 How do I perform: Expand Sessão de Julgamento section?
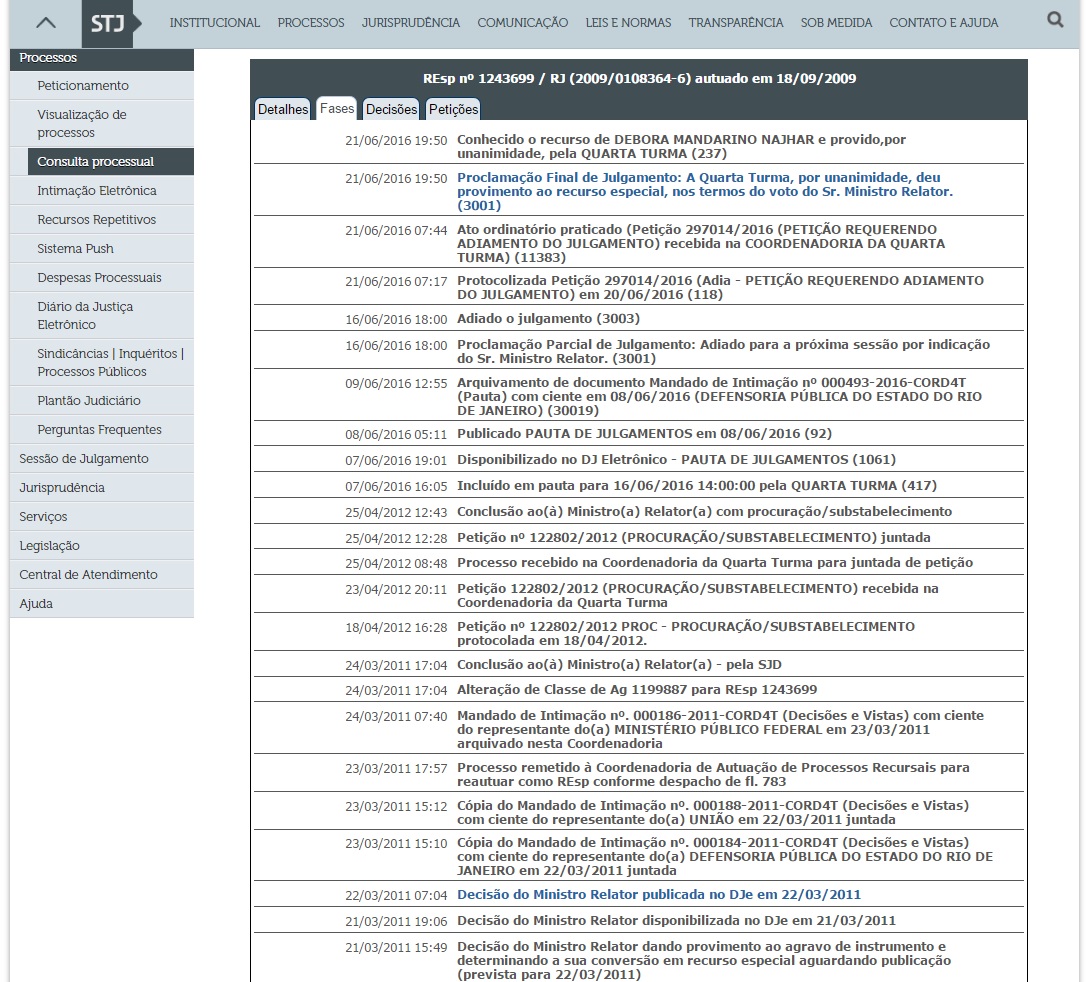(x=84, y=459)
